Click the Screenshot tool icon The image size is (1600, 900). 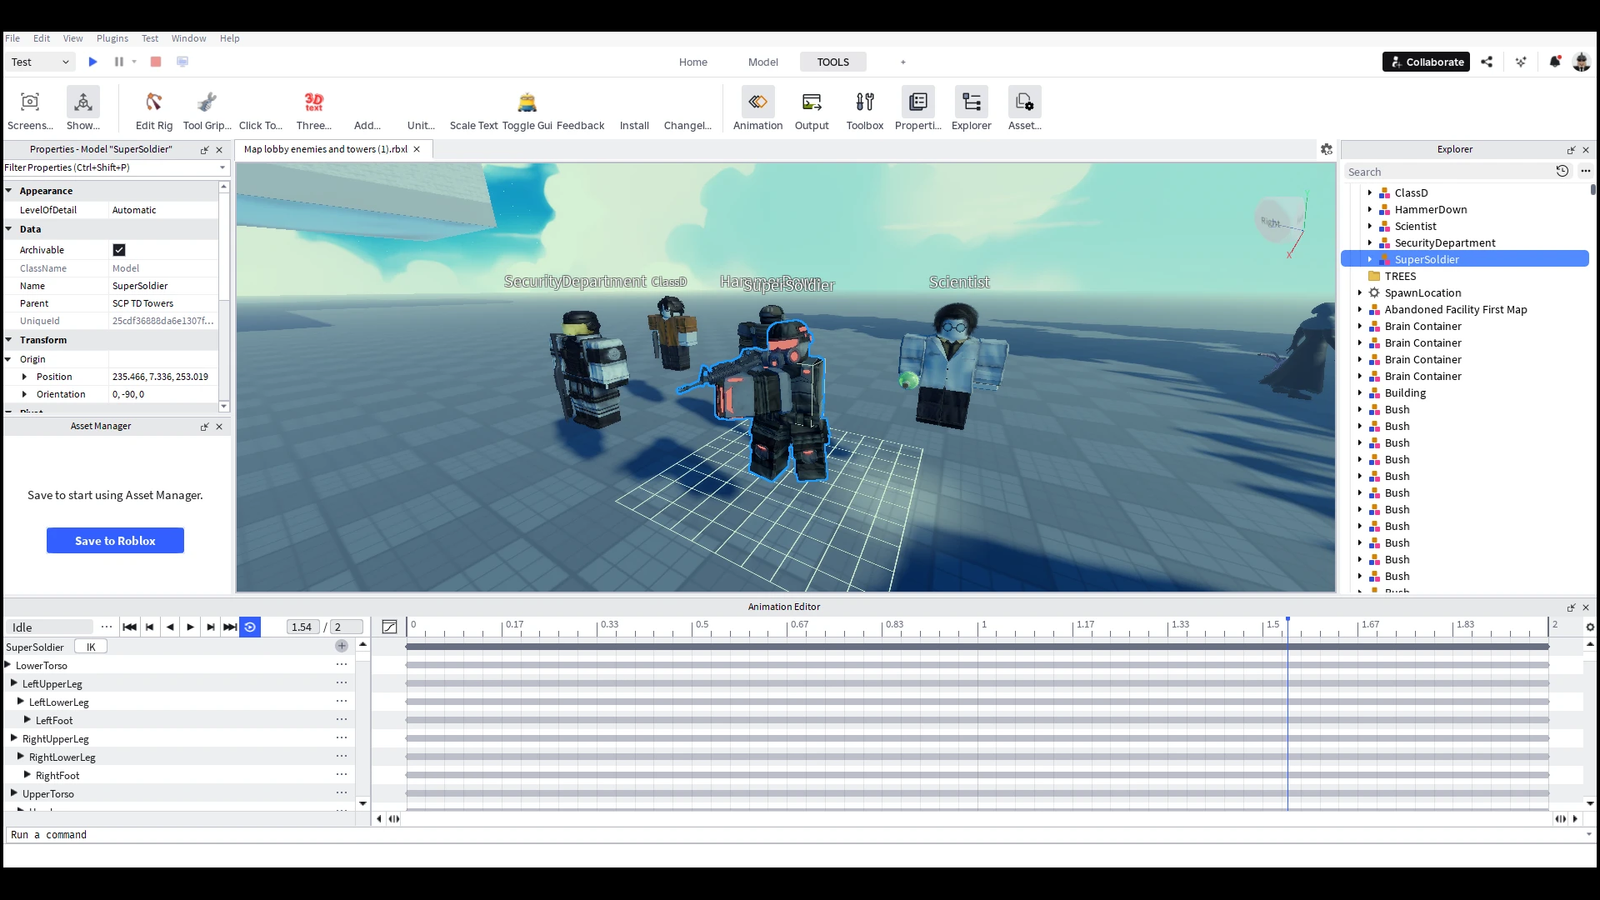click(x=30, y=101)
